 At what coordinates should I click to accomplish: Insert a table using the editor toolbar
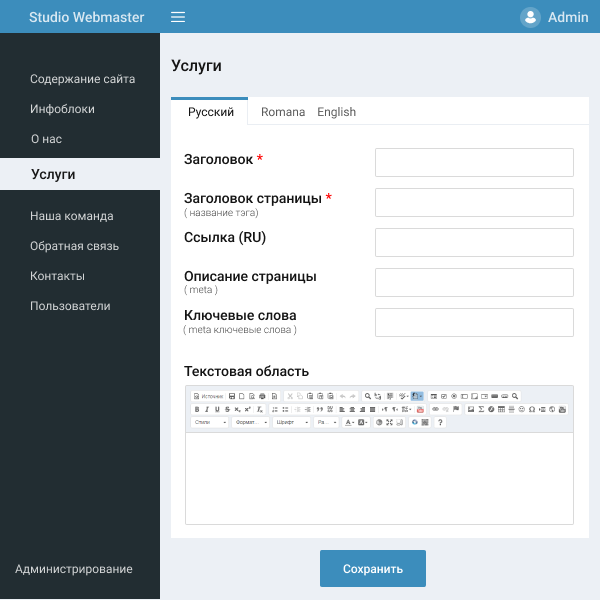coord(502,409)
